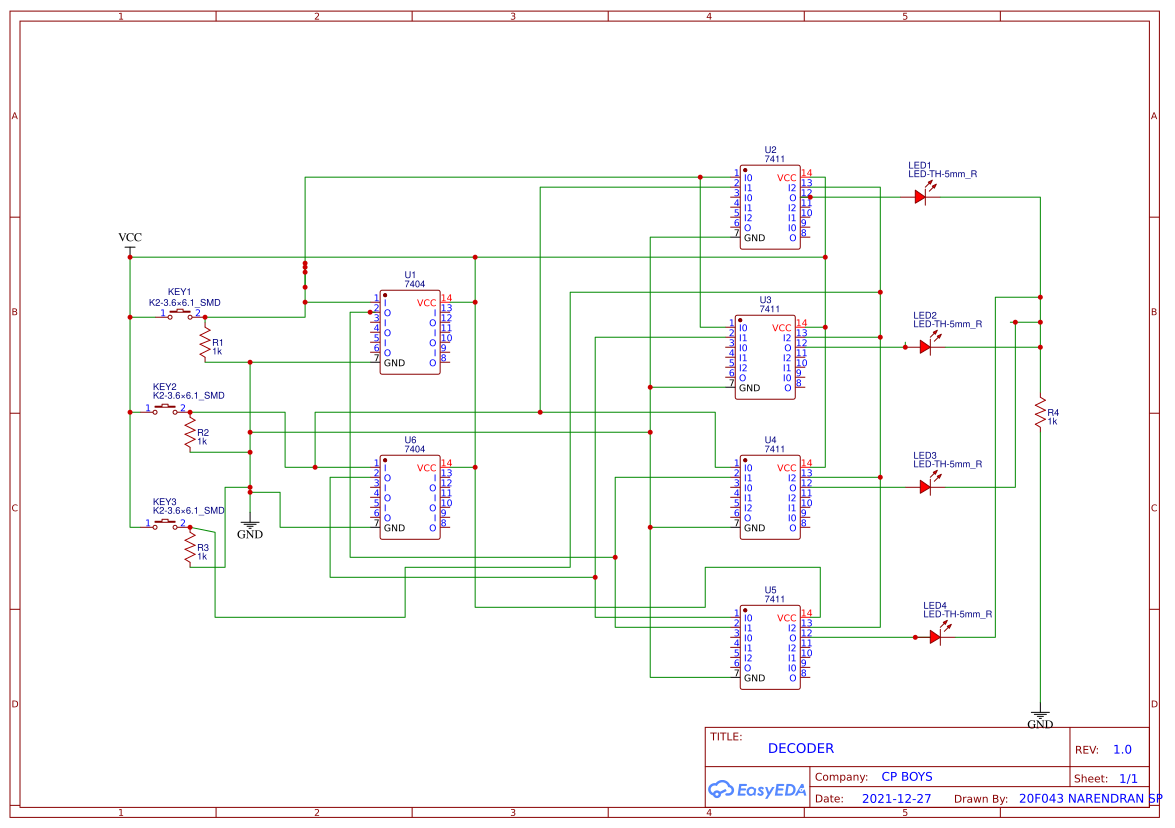Click the revision value 1.0

tap(1122, 749)
